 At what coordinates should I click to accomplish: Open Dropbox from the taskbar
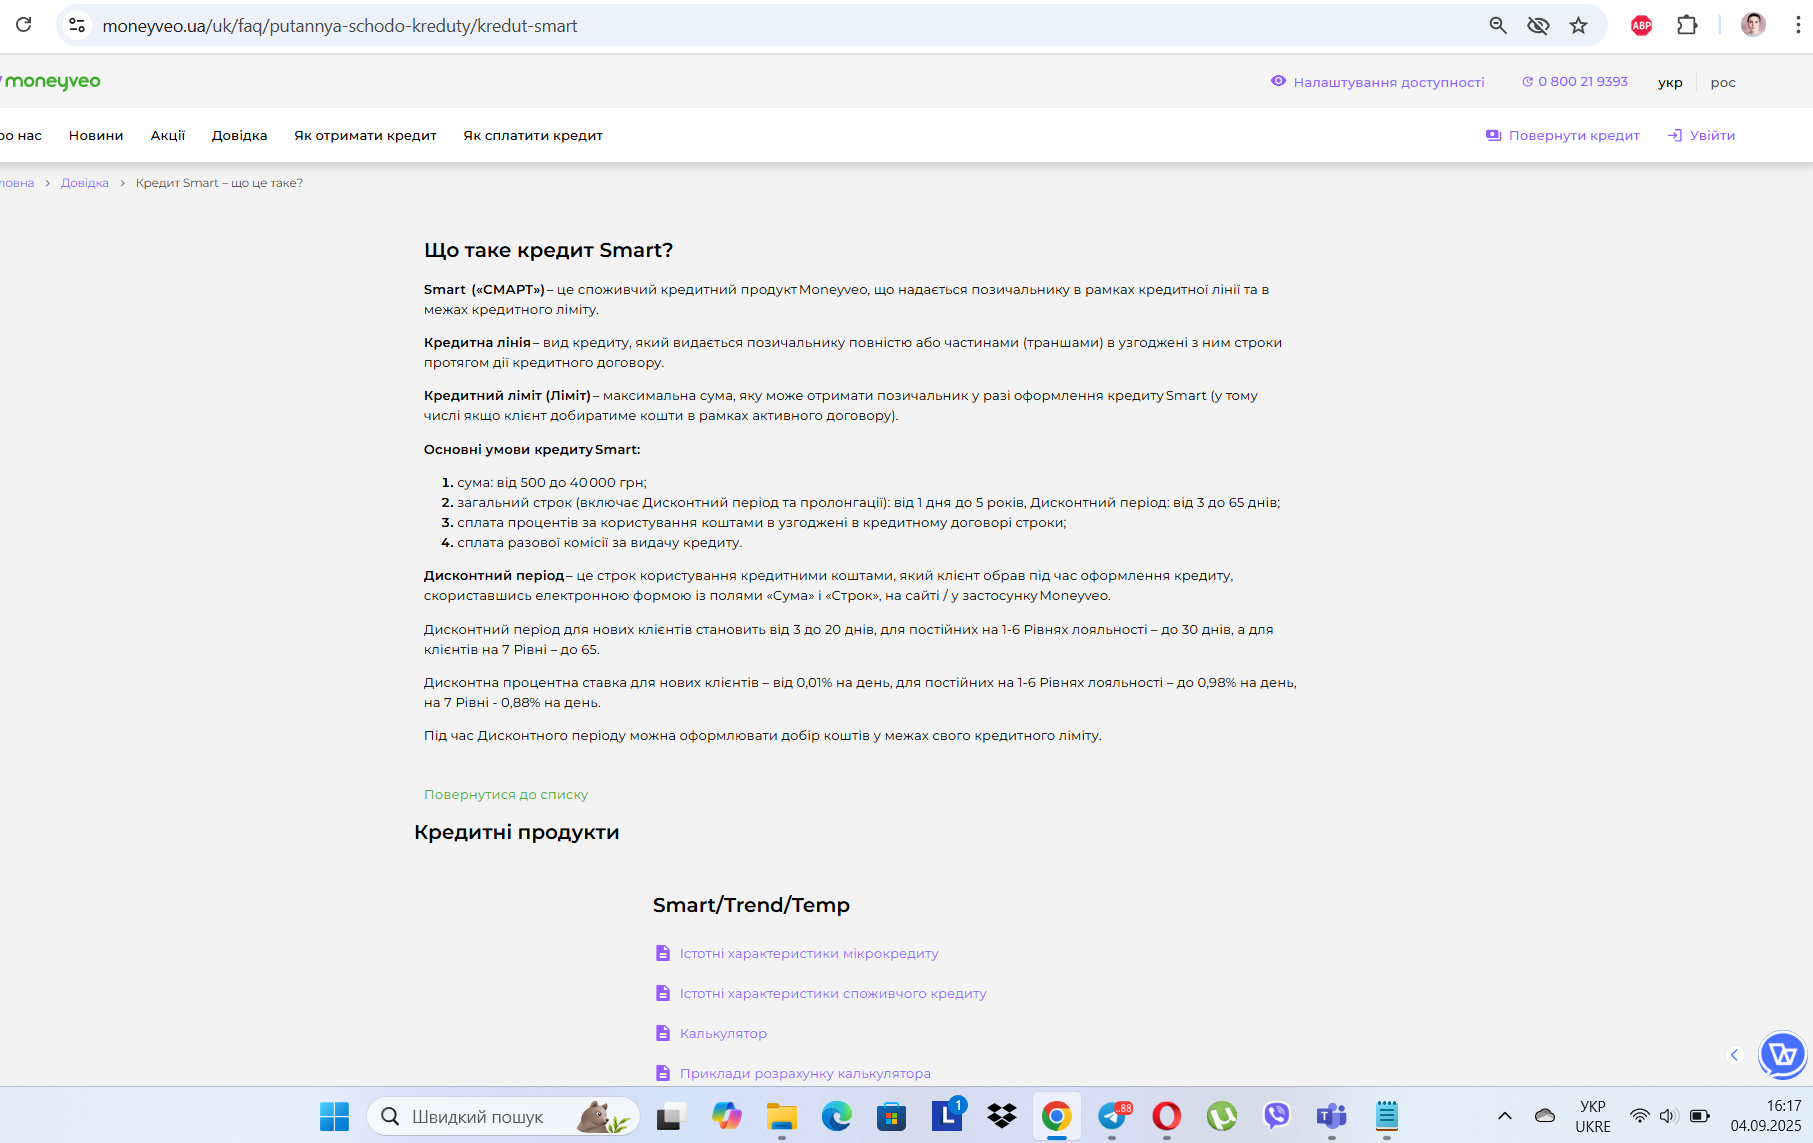click(1001, 1116)
